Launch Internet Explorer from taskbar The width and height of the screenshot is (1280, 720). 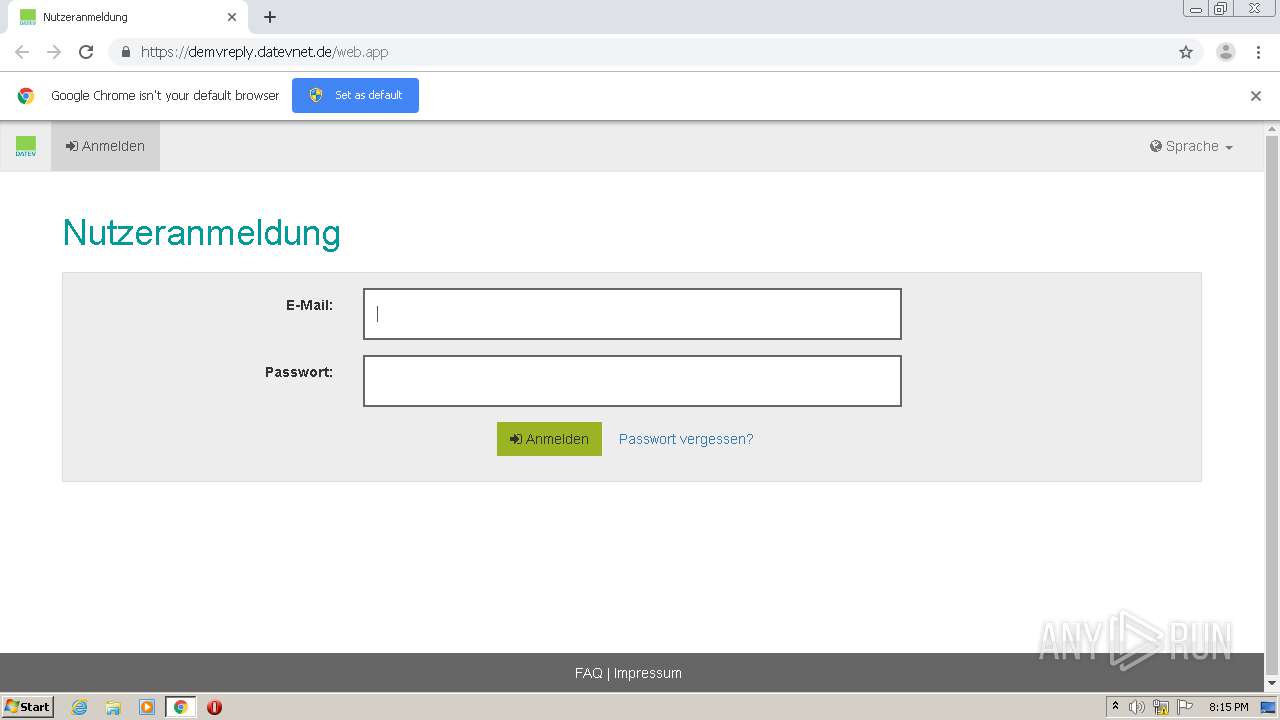pyautogui.click(x=79, y=707)
